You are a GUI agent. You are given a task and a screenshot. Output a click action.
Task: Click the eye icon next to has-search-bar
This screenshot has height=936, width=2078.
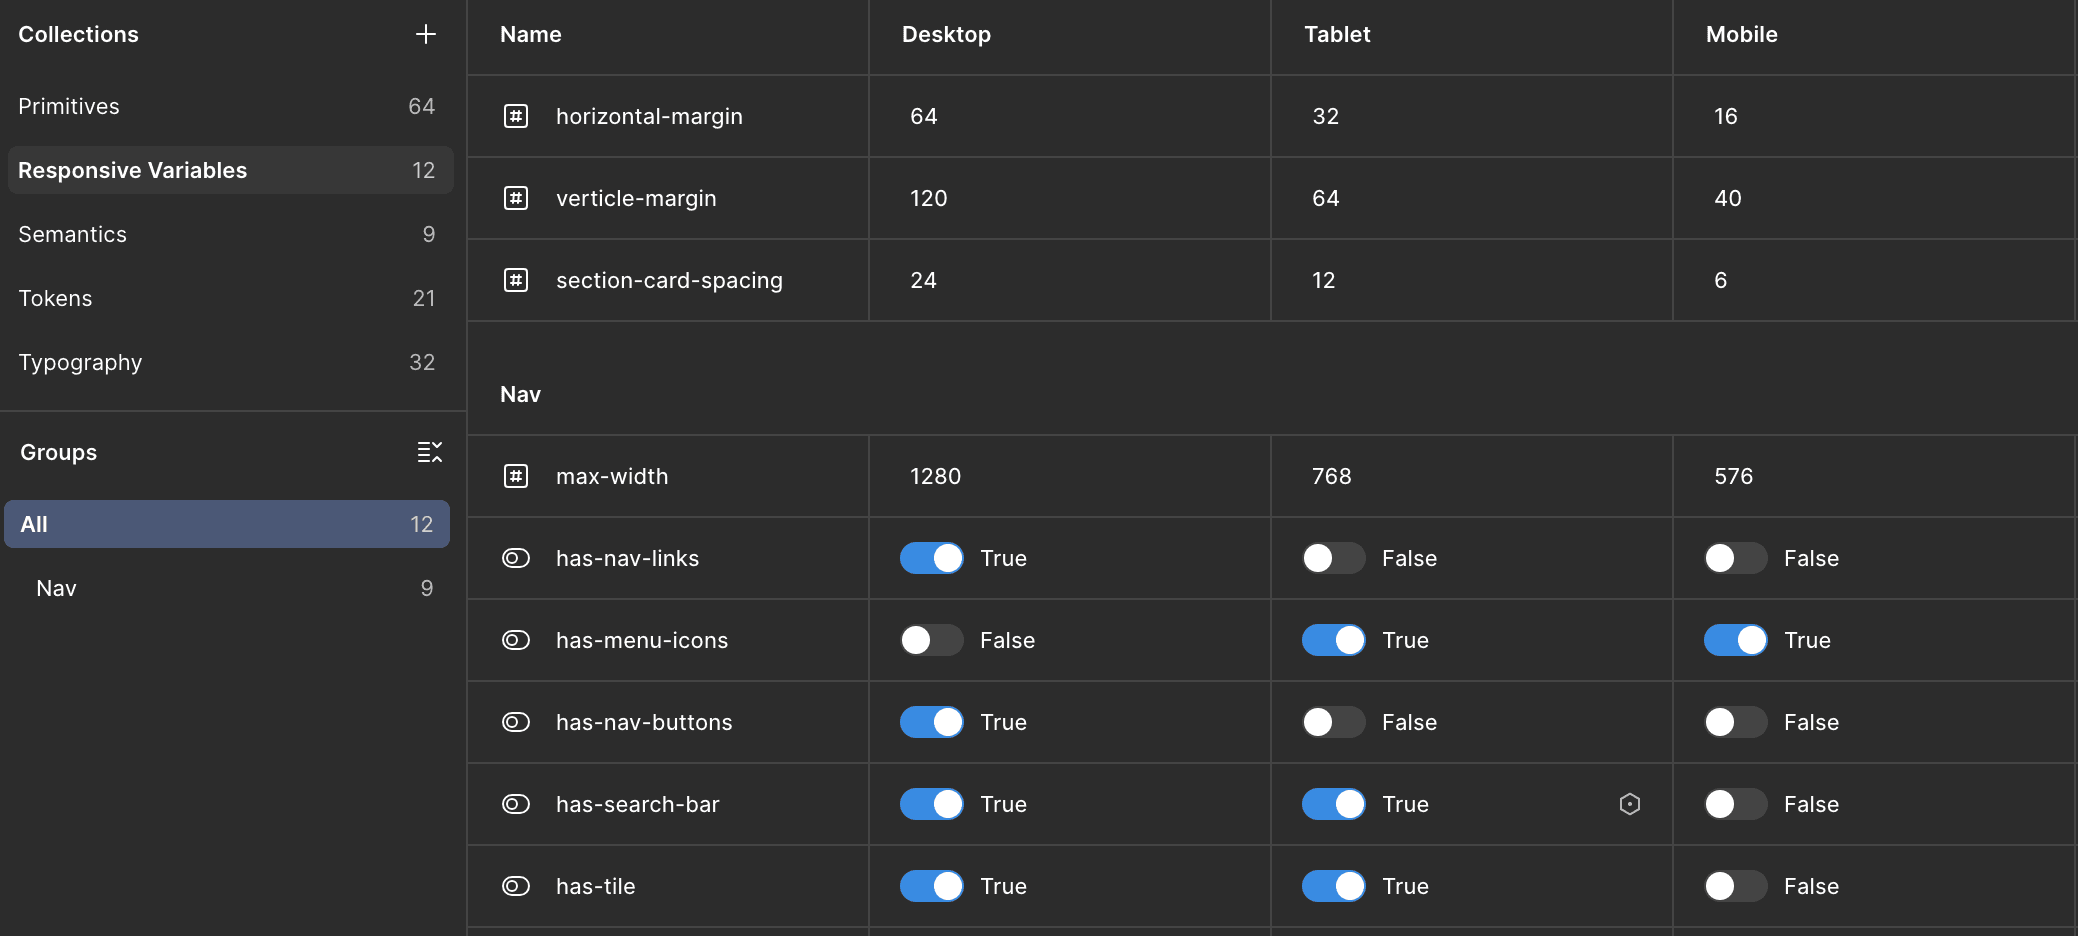click(516, 804)
